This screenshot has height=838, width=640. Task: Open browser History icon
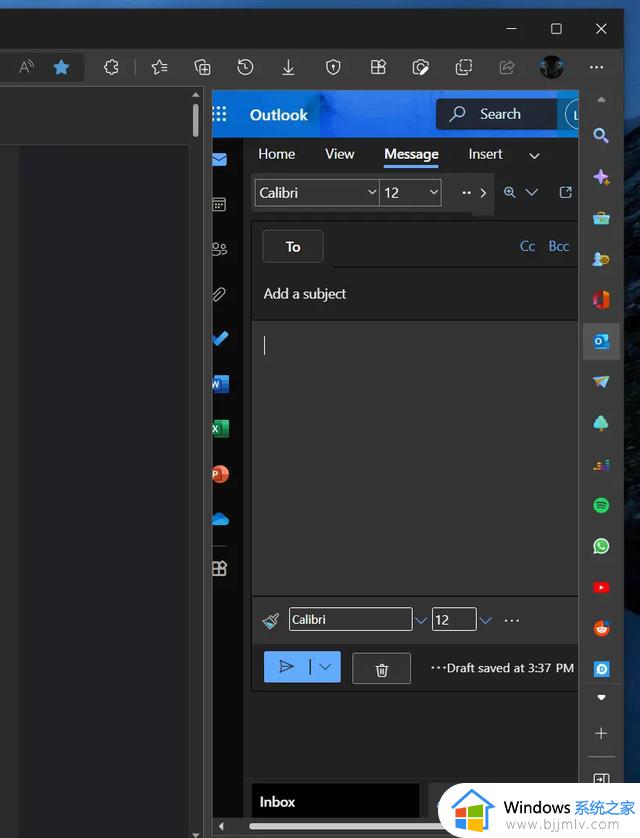(x=245, y=67)
